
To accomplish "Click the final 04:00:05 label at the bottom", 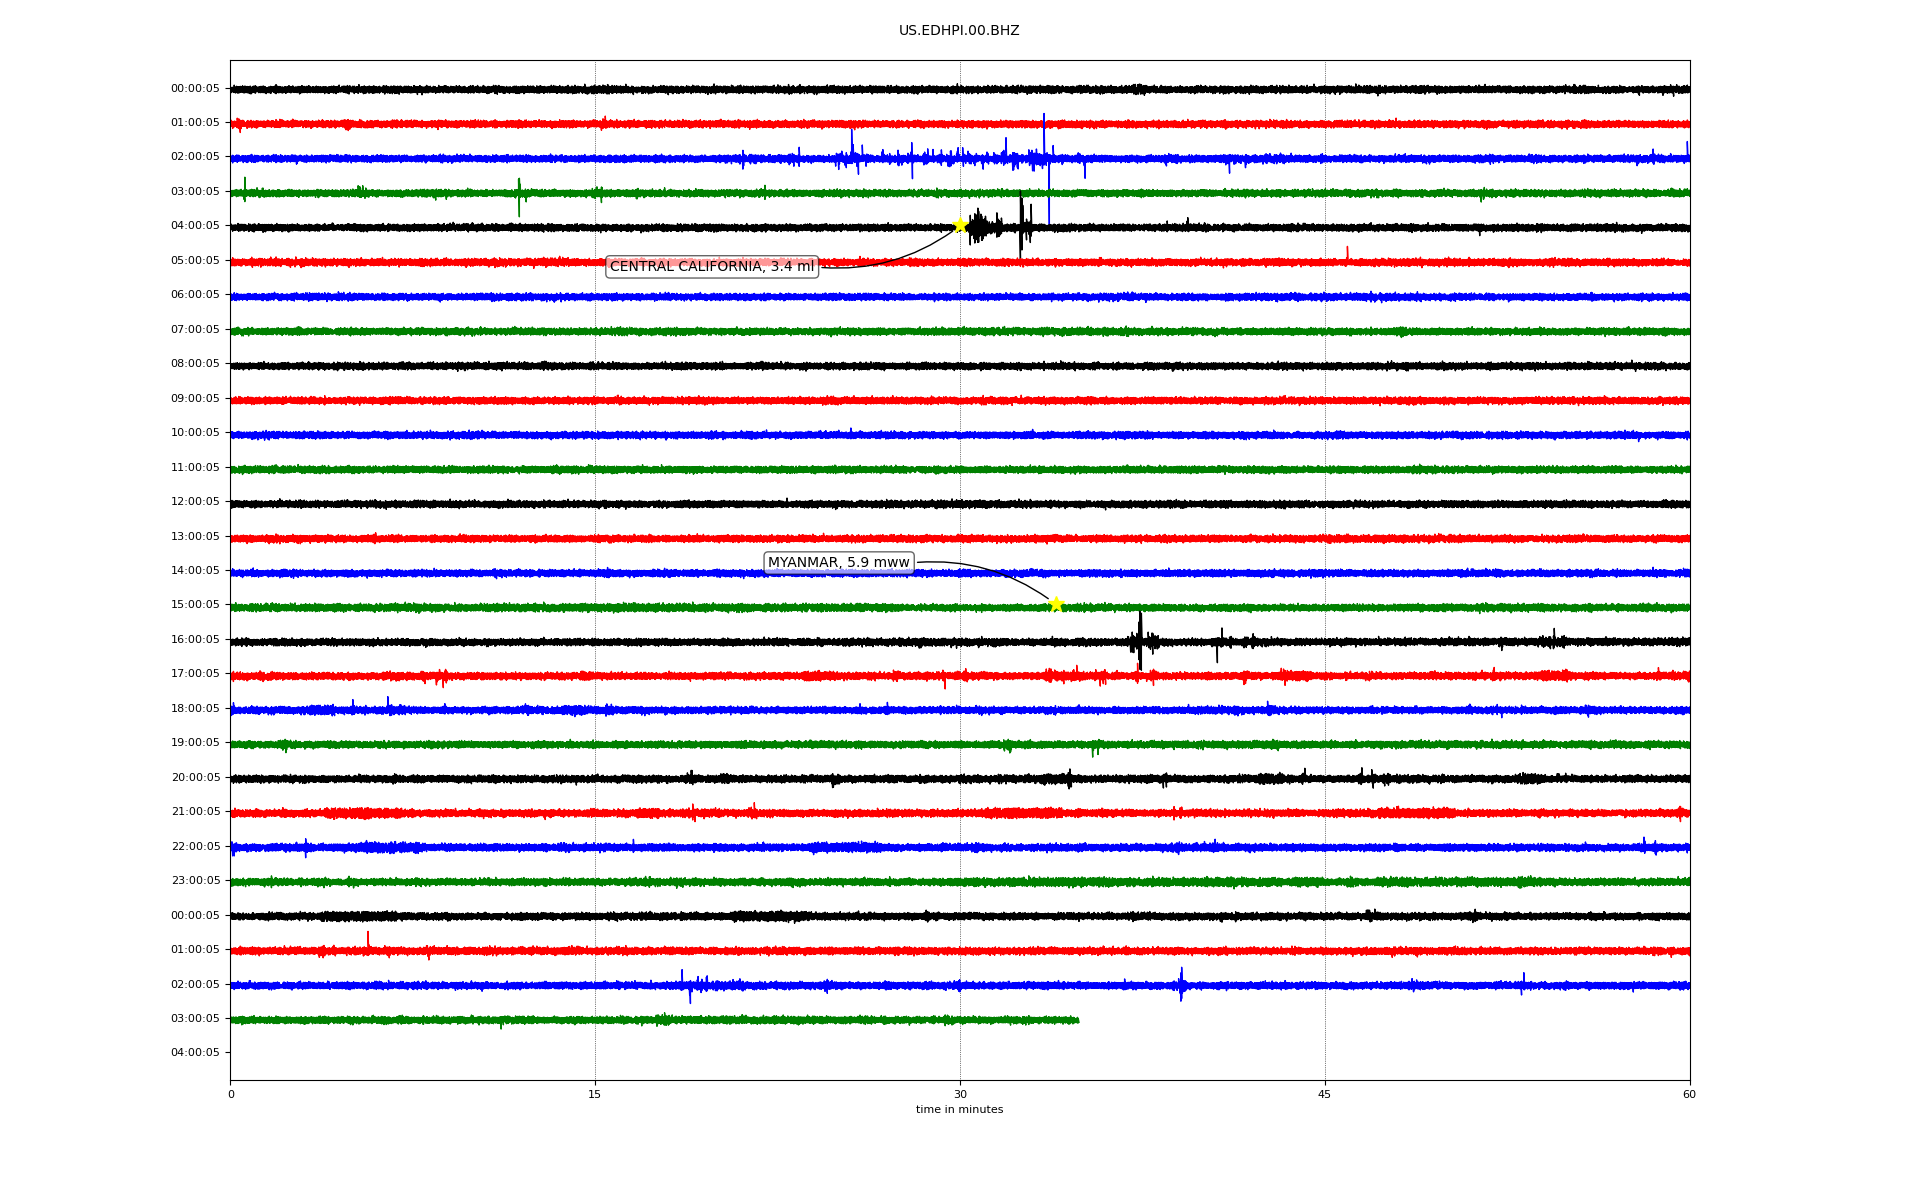I will [x=195, y=1053].
